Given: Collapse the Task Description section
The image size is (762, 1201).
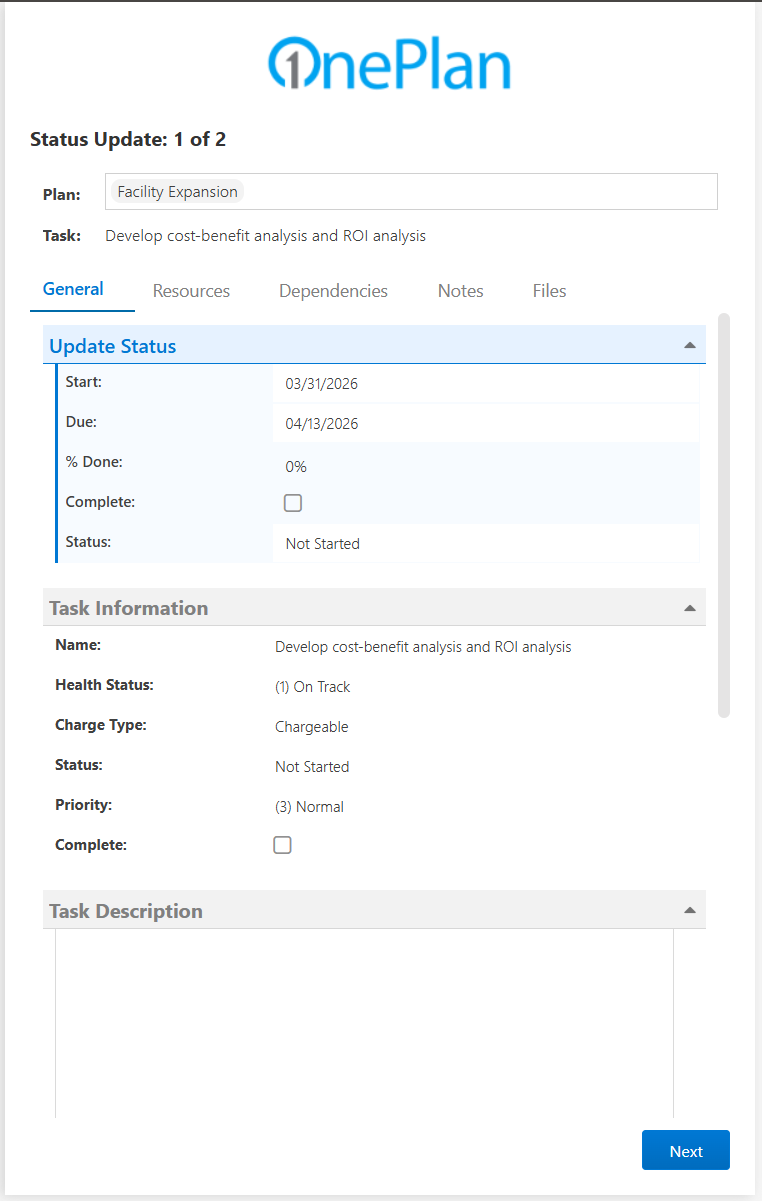Looking at the screenshot, I should click(689, 911).
